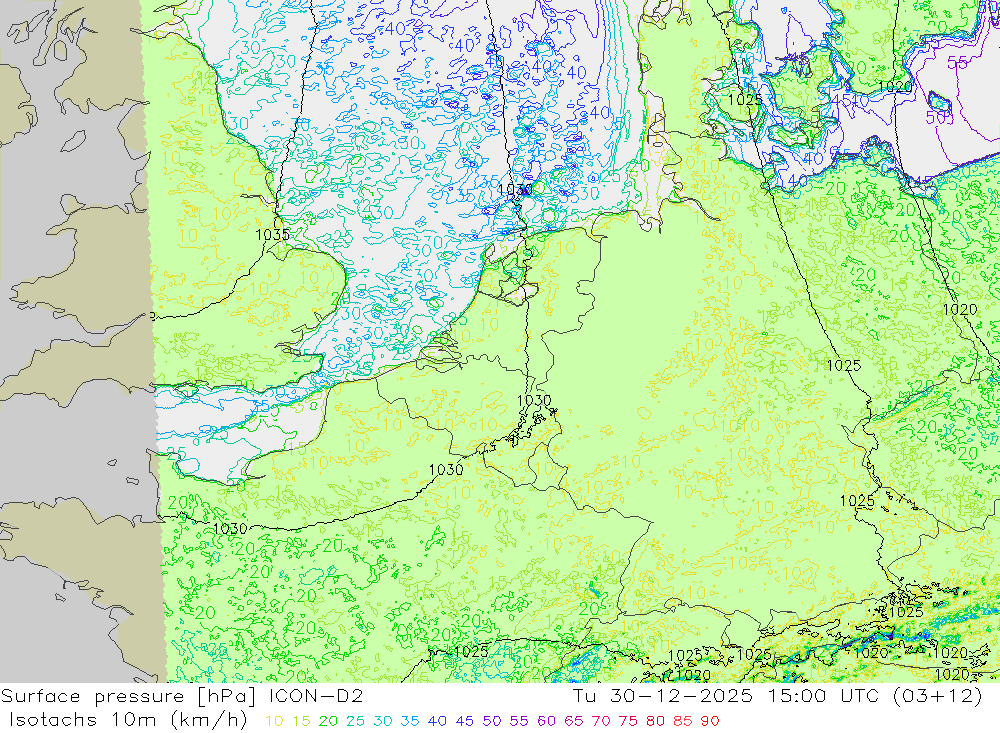This screenshot has width=1000, height=733.
Task: Select the '15' legend value
Action: 301,722
